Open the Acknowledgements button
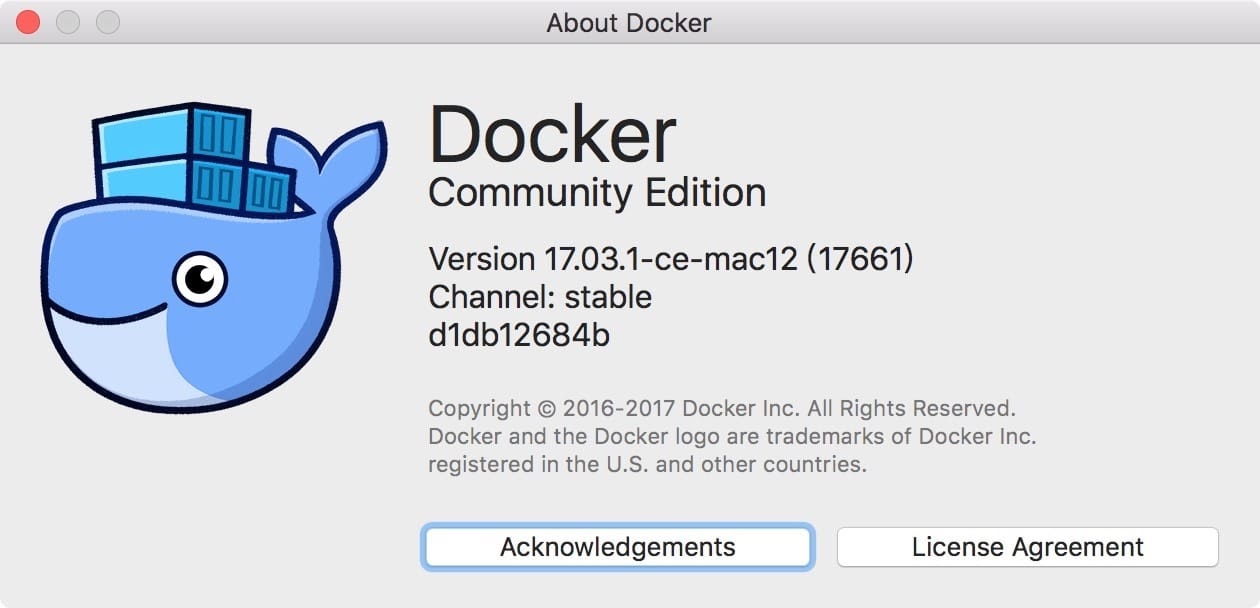This screenshot has height=608, width=1260. click(617, 547)
